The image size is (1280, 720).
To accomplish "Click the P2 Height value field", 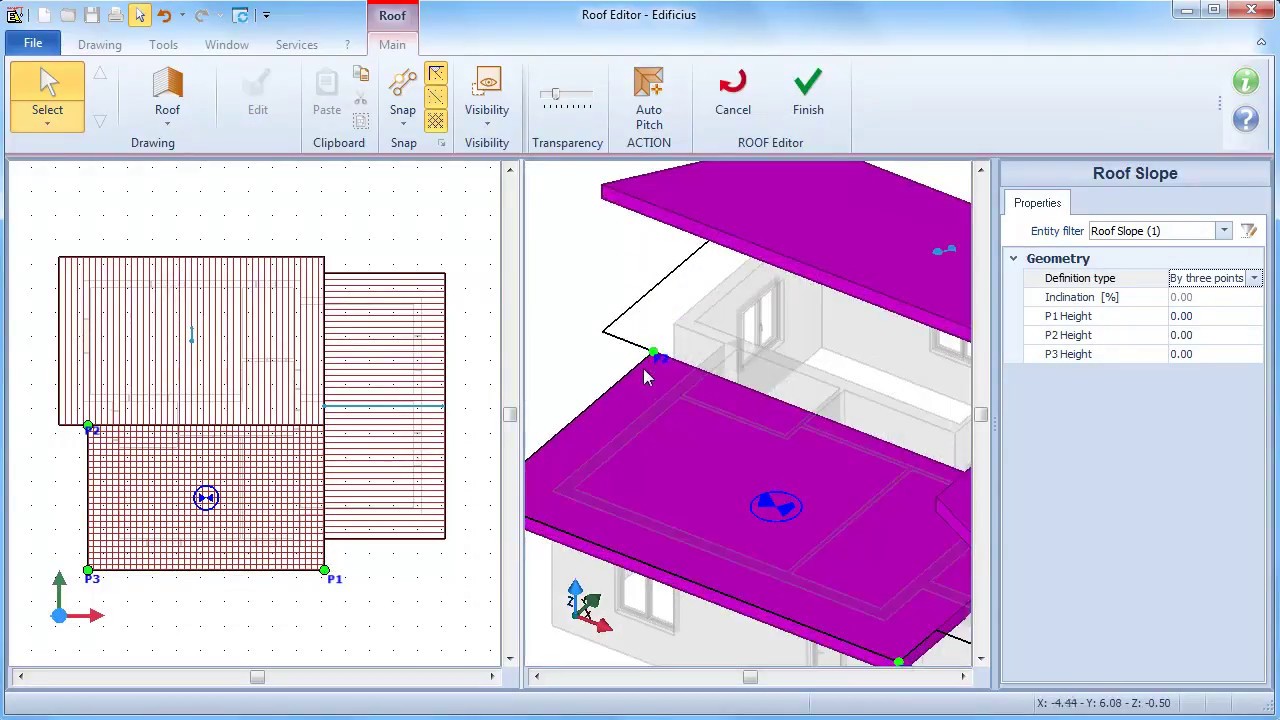I will coord(1215,335).
